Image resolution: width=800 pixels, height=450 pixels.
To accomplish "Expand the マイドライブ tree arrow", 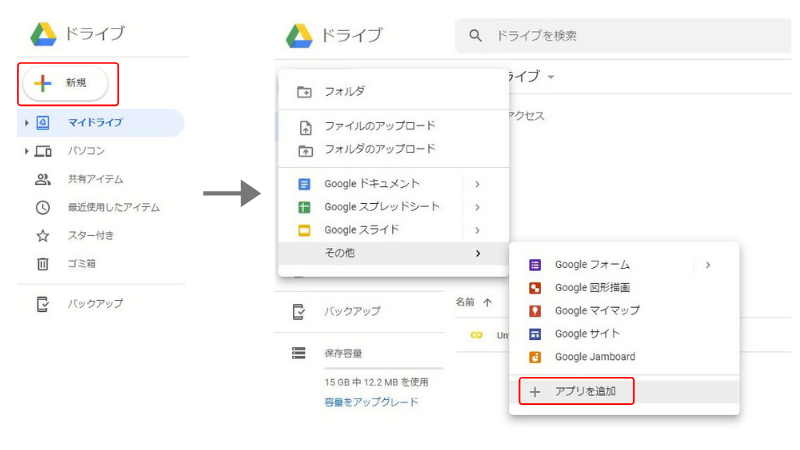I will click(x=27, y=123).
